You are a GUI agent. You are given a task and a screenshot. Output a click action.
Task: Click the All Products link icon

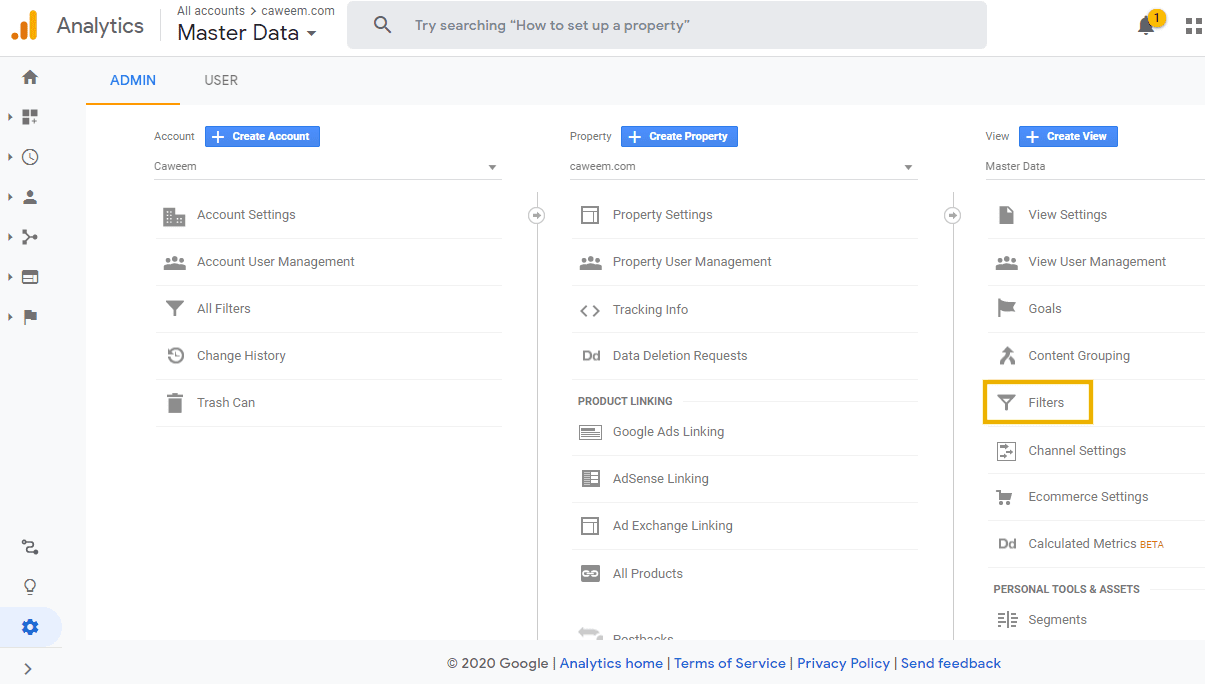[590, 573]
